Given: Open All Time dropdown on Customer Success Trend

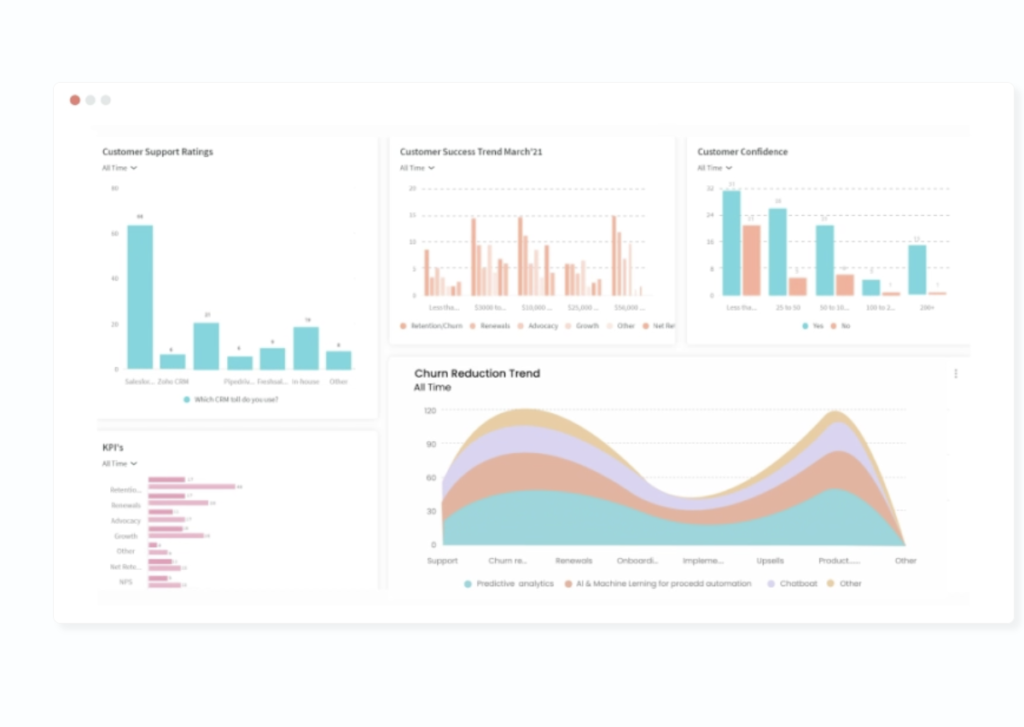Looking at the screenshot, I should click(x=413, y=168).
